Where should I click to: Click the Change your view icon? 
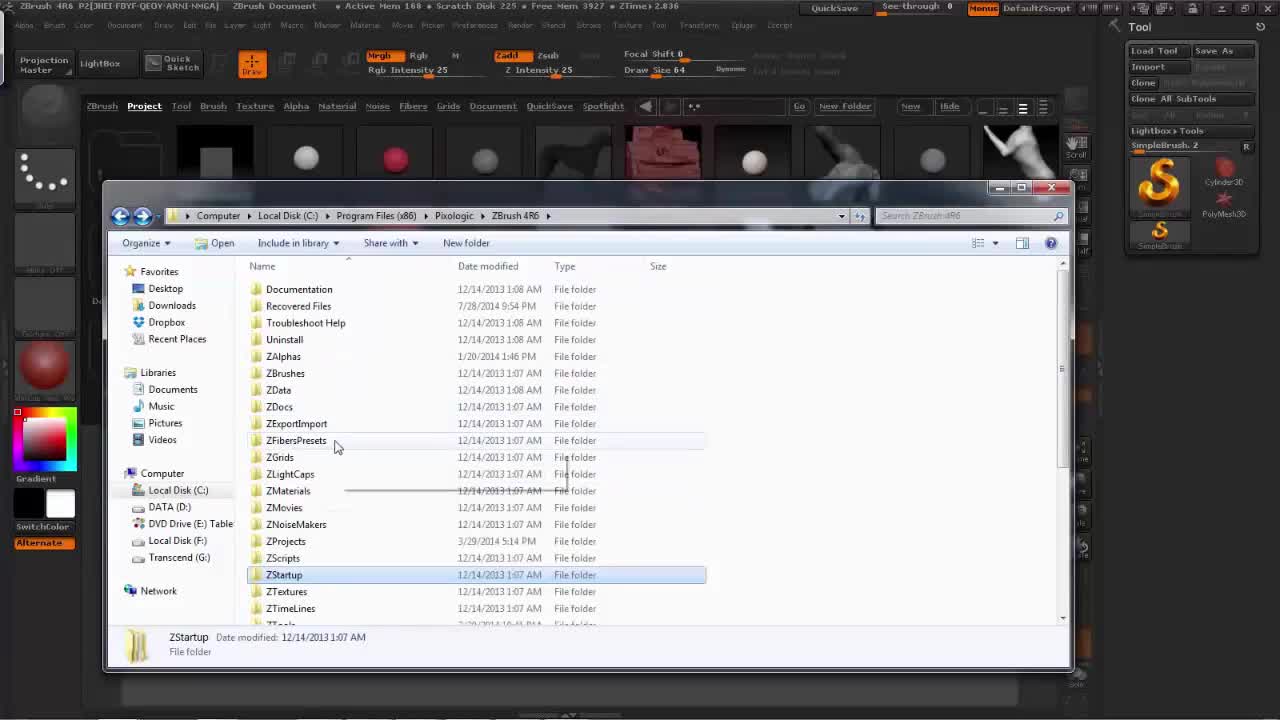click(978, 243)
